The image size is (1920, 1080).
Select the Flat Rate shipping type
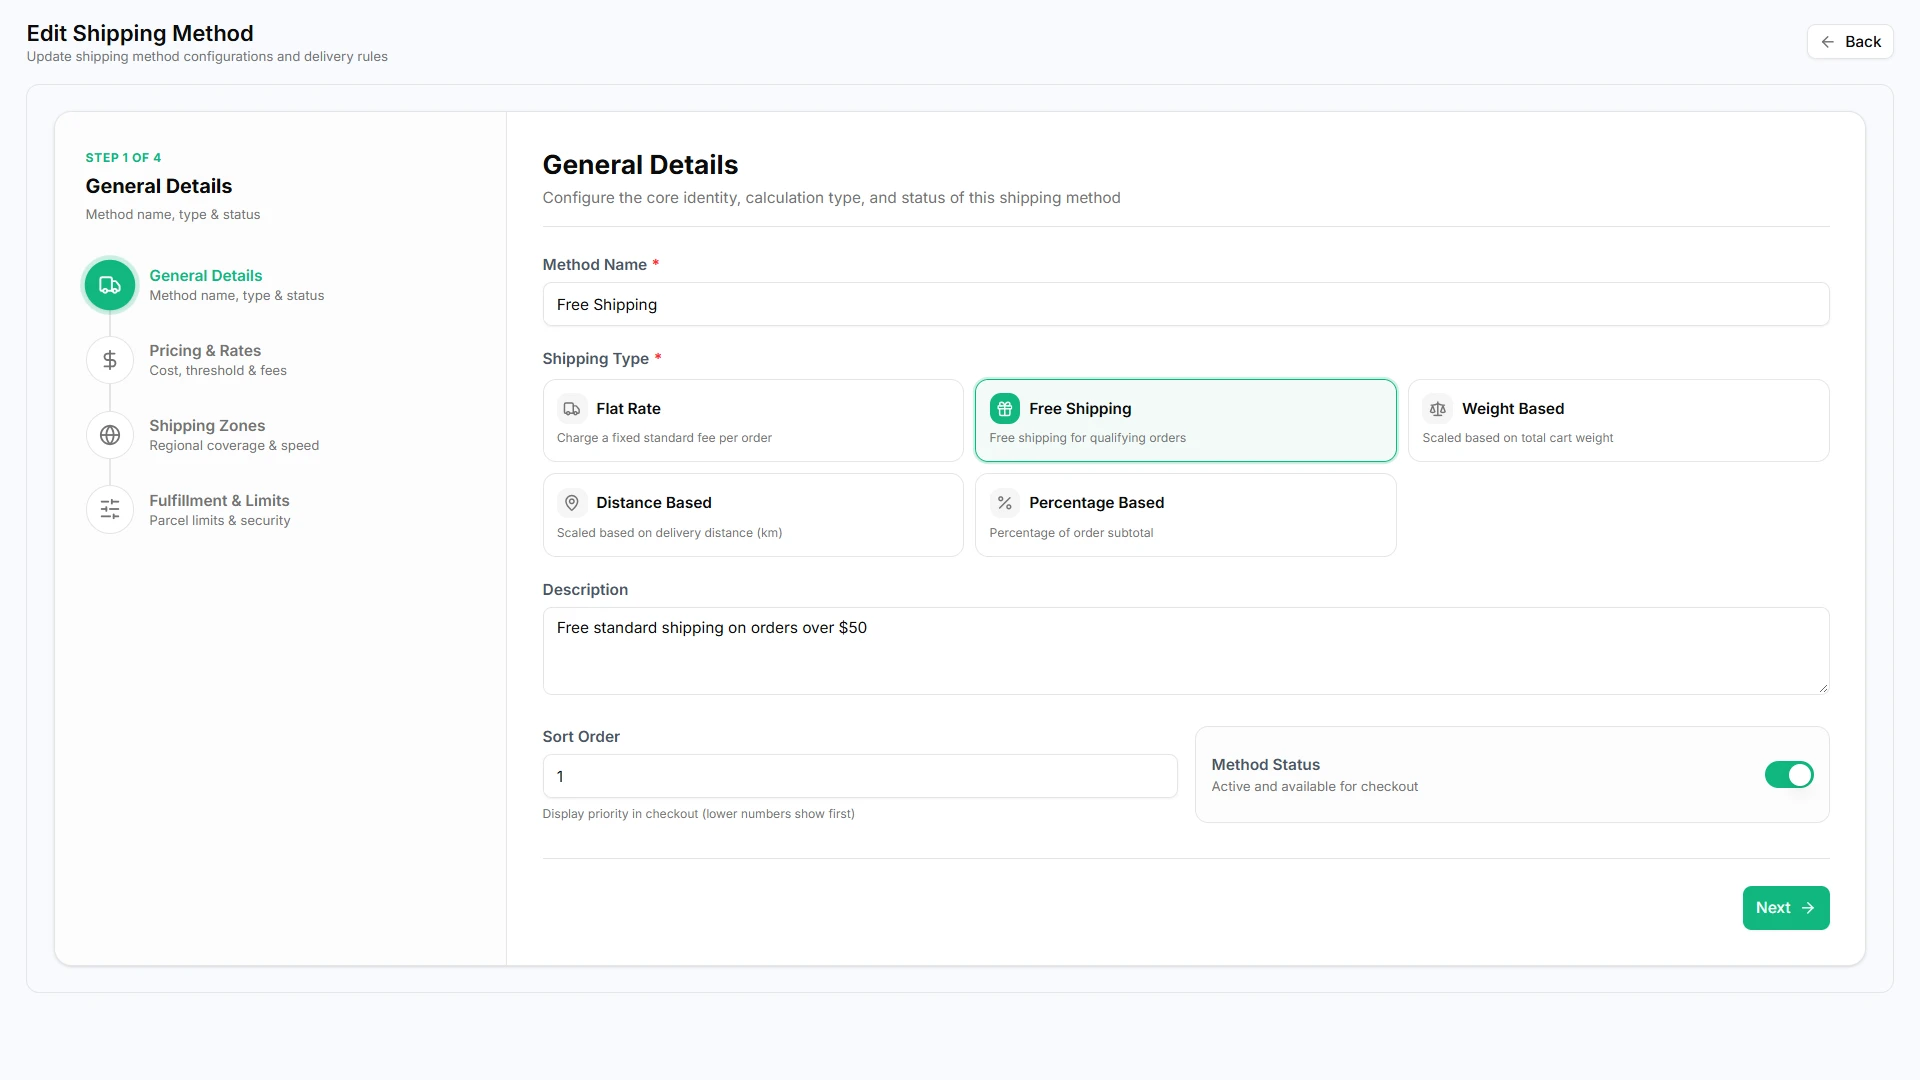(x=753, y=420)
